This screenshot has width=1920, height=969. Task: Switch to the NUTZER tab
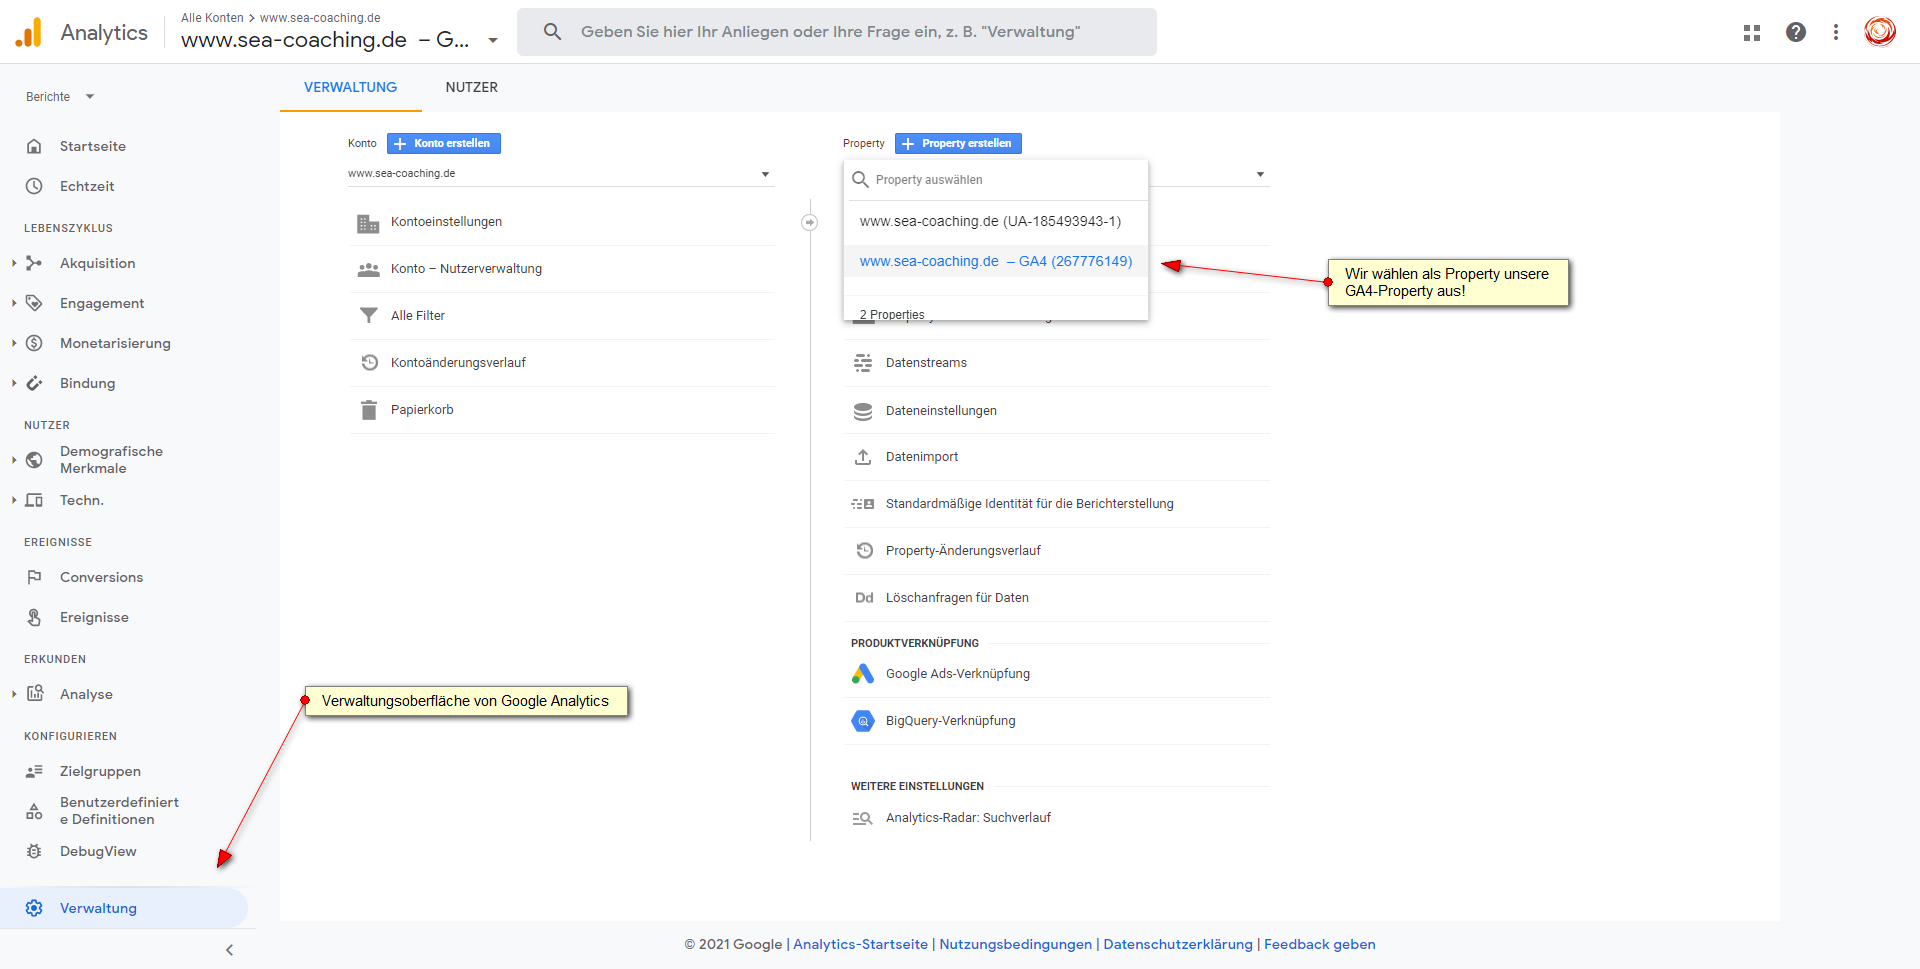point(471,87)
